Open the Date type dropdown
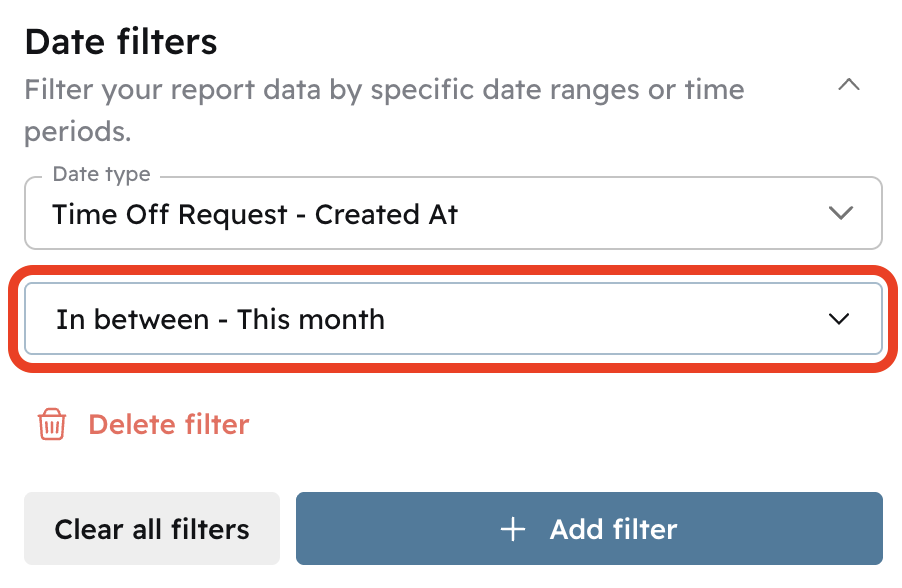Viewport: 902px width, 588px height. coord(453,213)
